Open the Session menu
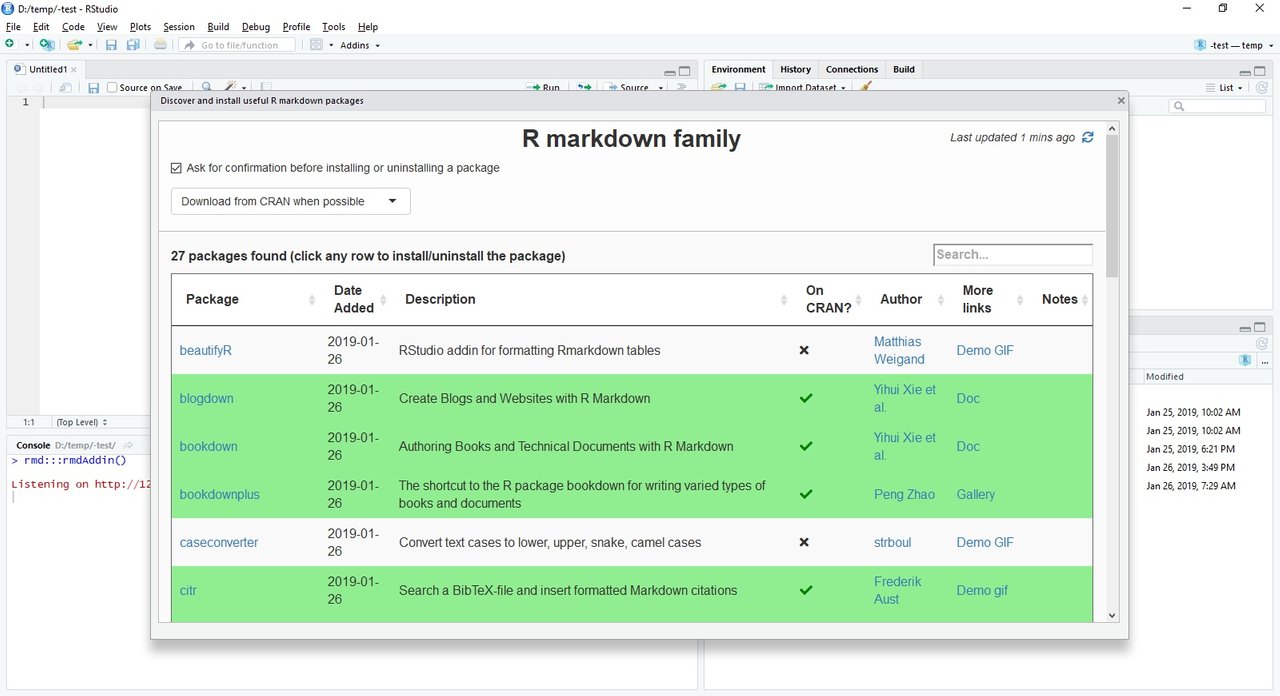Image resolution: width=1280 pixels, height=696 pixels. pos(179,27)
